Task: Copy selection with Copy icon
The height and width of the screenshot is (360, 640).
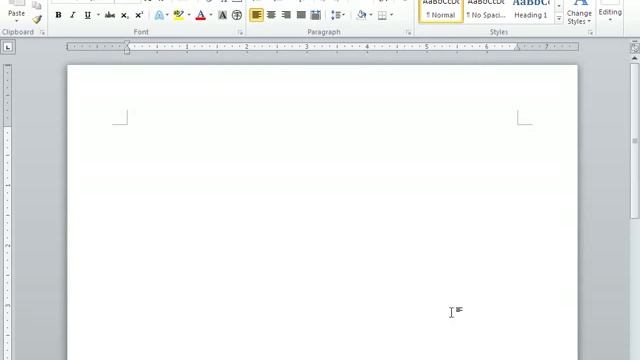Action: coord(37,5)
